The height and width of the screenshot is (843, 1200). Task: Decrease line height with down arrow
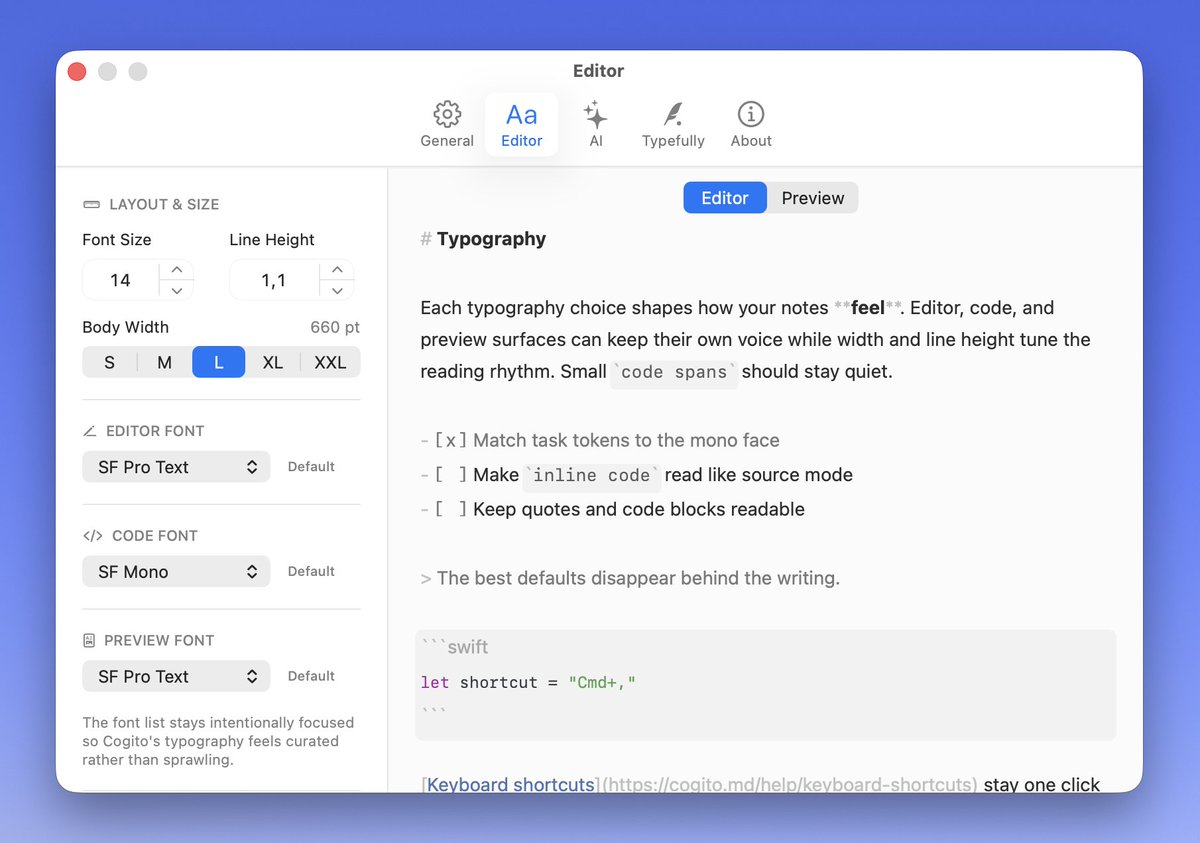coord(338,291)
